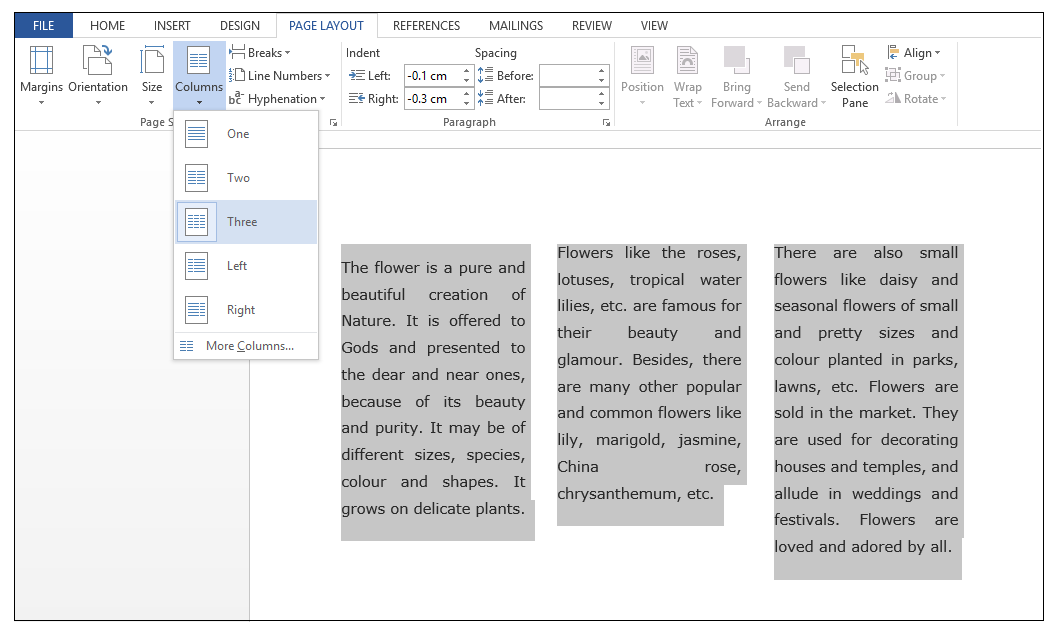Click the More Columns icon
1056x634 pixels.
pyautogui.click(x=187, y=346)
